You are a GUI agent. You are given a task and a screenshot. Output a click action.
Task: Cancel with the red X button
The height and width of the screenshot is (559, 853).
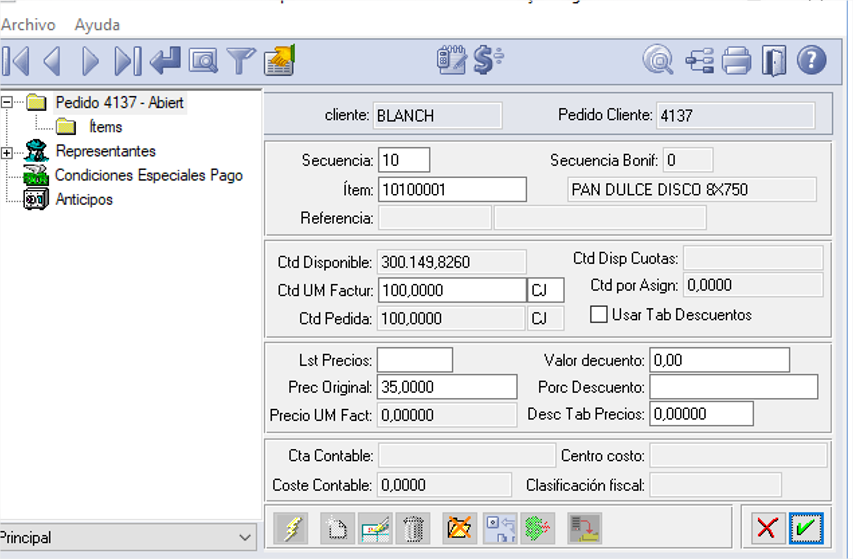pos(768,527)
